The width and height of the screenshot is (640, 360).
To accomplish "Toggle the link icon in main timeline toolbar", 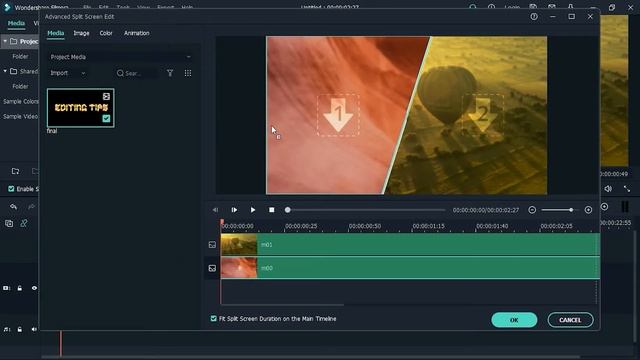I will click(x=24, y=223).
